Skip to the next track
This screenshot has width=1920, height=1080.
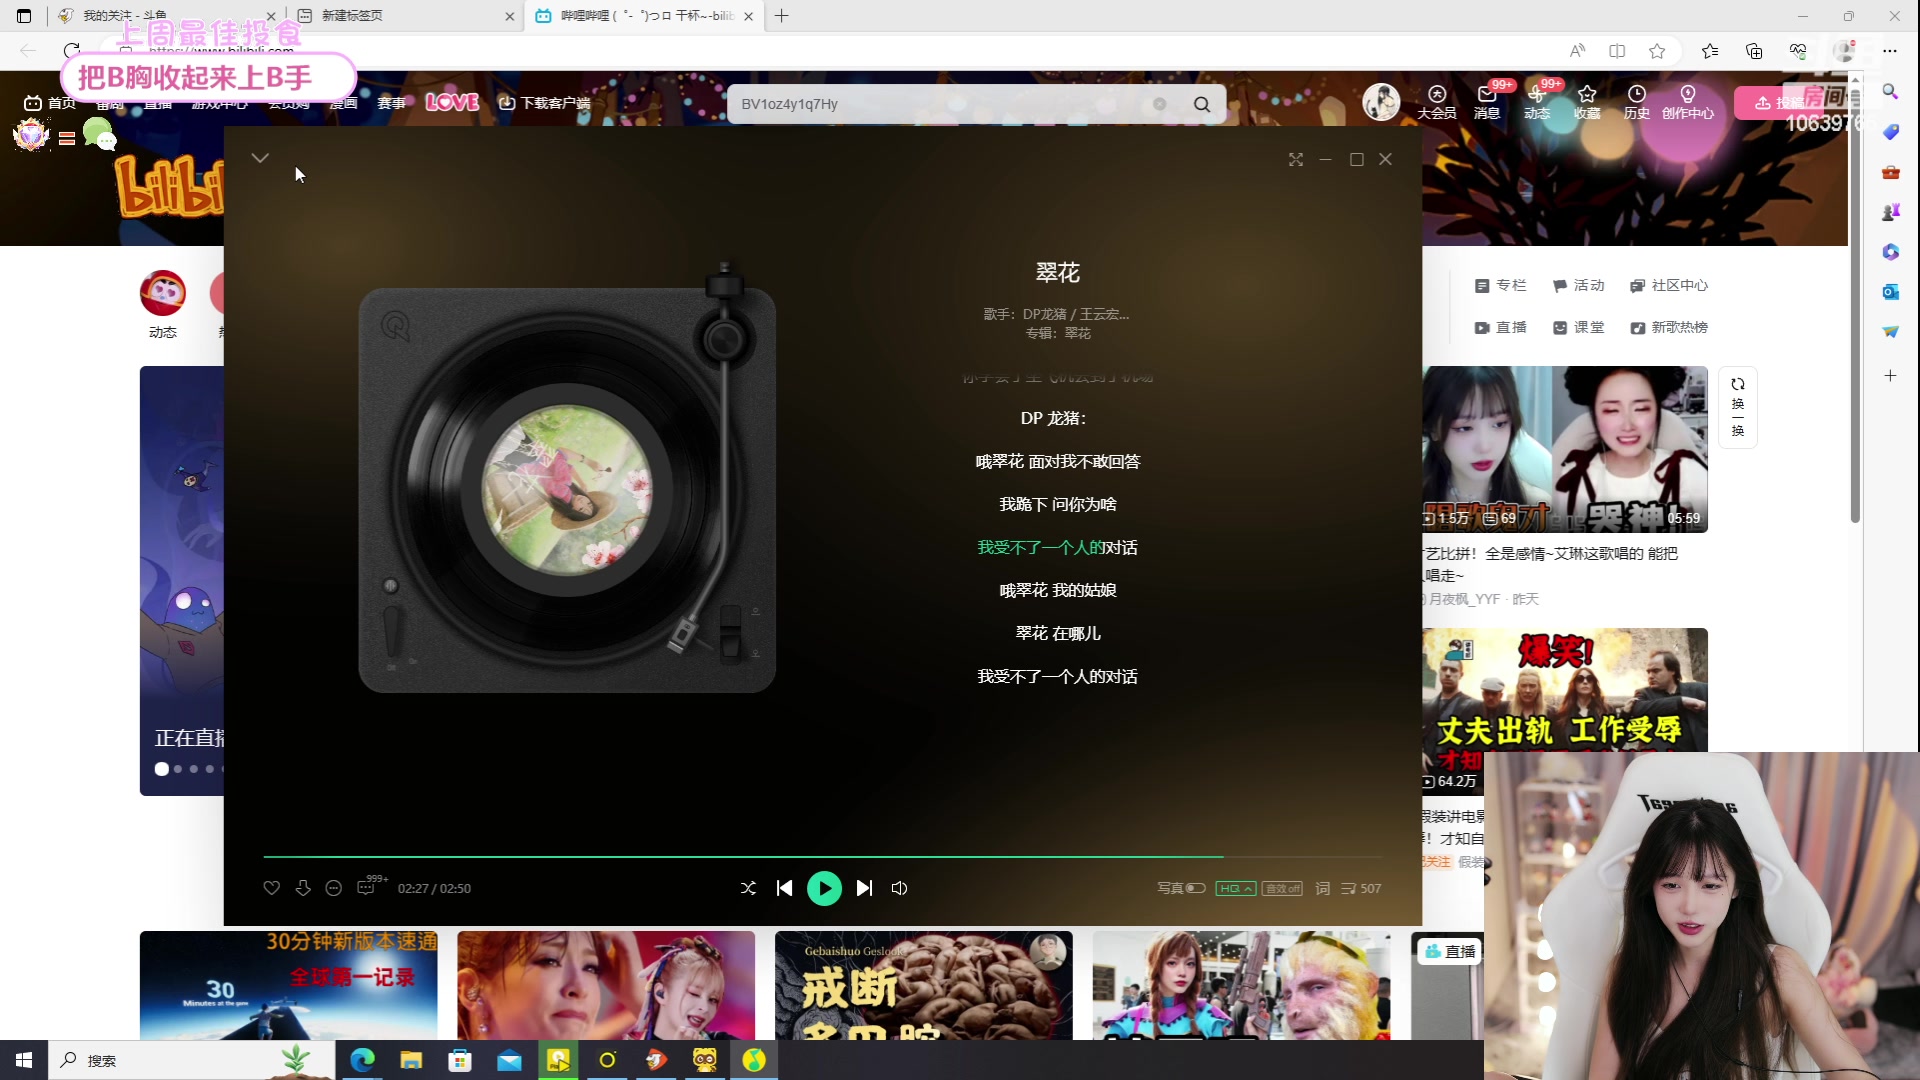pyautogui.click(x=865, y=888)
